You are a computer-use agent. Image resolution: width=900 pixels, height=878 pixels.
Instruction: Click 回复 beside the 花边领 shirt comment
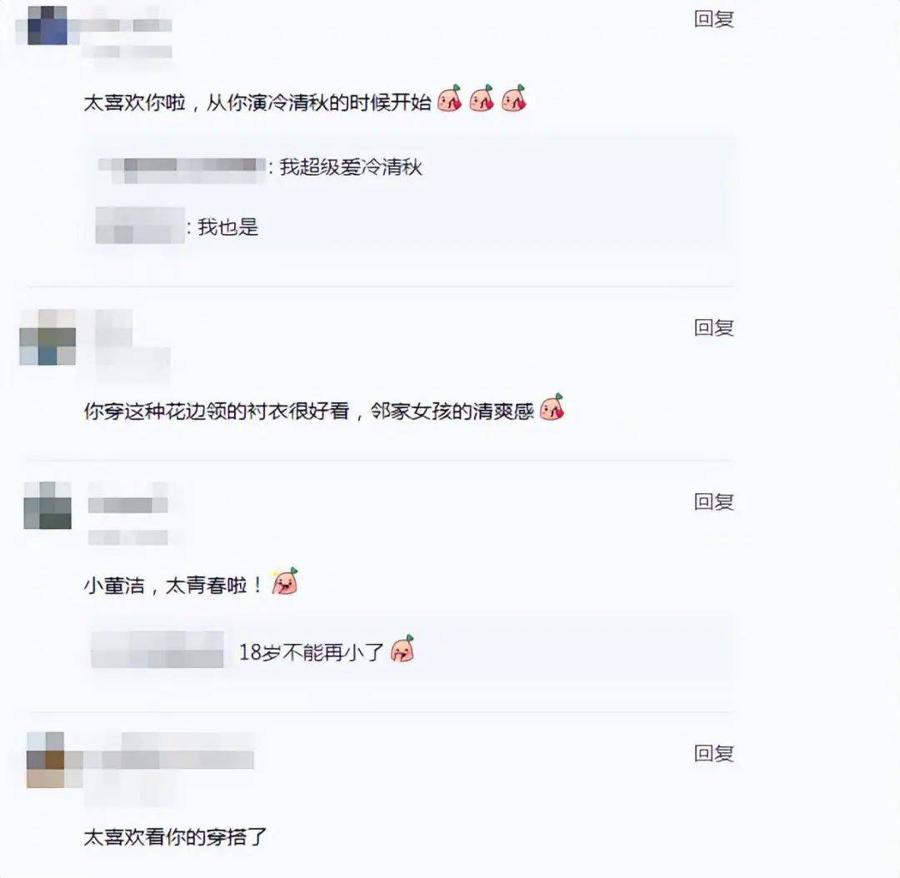(713, 327)
